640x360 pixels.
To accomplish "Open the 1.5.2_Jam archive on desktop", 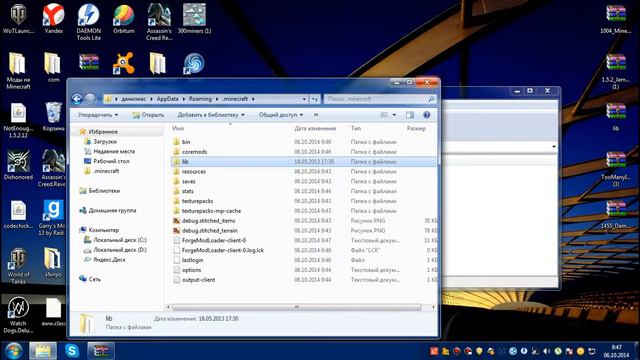I will (616, 71).
